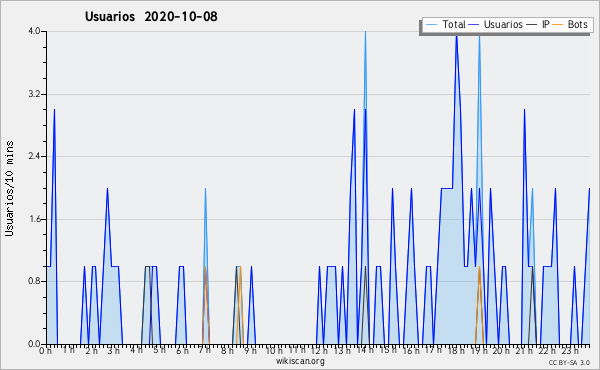Click the '22 h' x-axis label

pyautogui.click(x=546, y=351)
